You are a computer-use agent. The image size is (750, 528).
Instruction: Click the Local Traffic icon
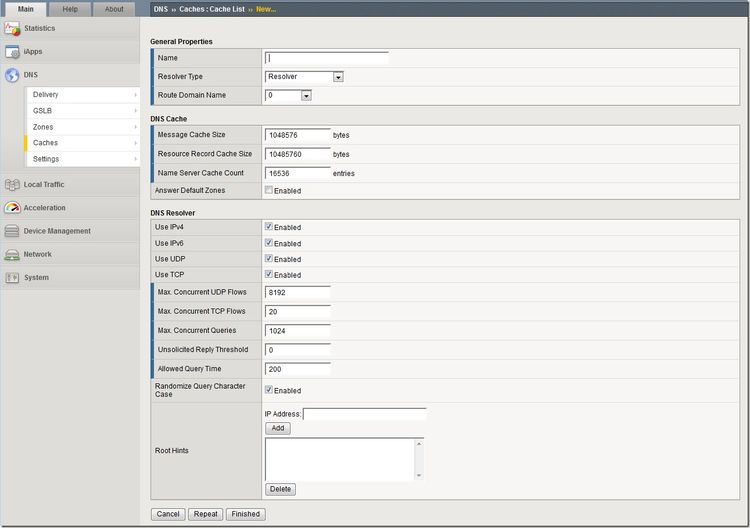click(x=12, y=184)
